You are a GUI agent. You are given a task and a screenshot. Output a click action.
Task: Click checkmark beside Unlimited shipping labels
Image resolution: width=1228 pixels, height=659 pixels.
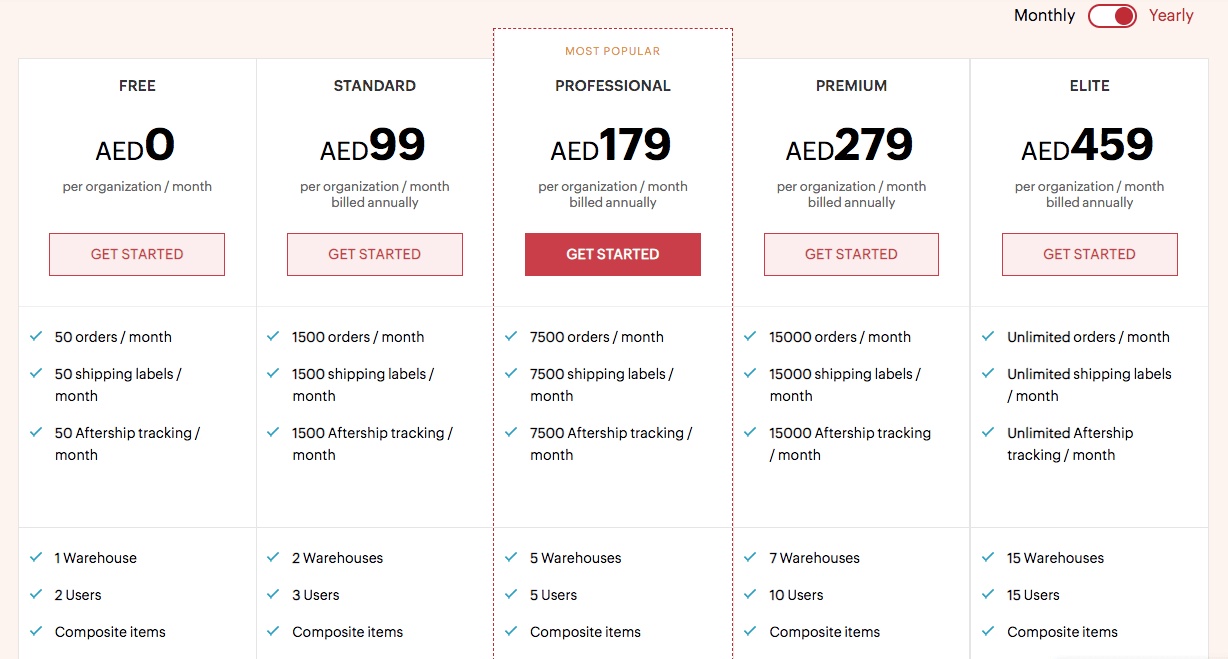(988, 374)
